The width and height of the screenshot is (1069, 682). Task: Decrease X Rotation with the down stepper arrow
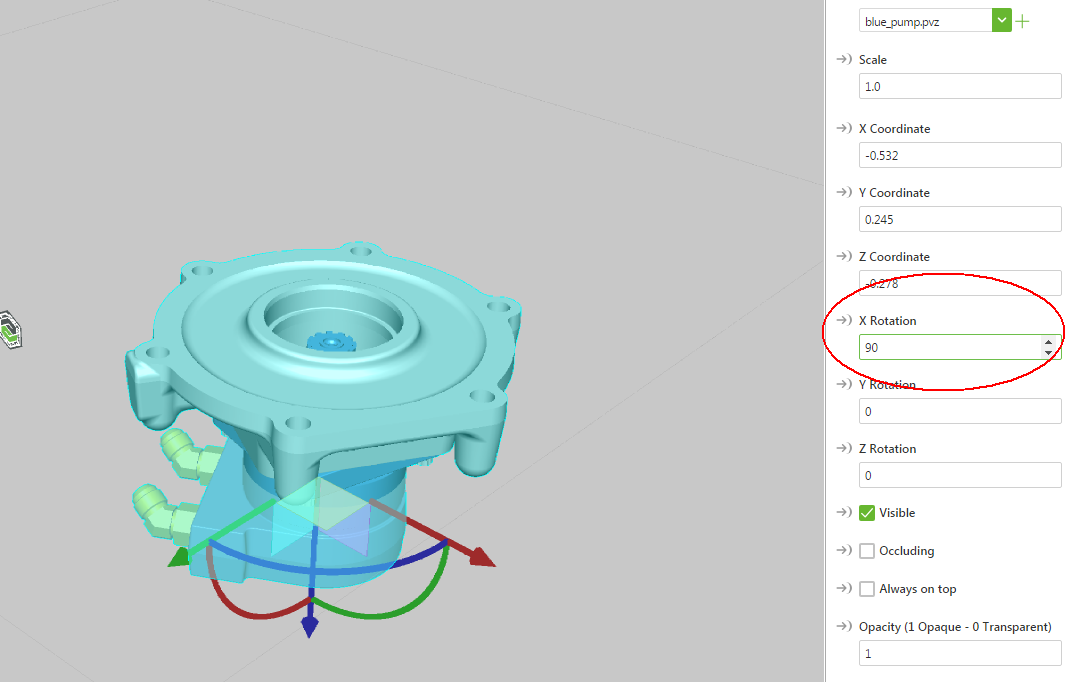tap(1049, 353)
